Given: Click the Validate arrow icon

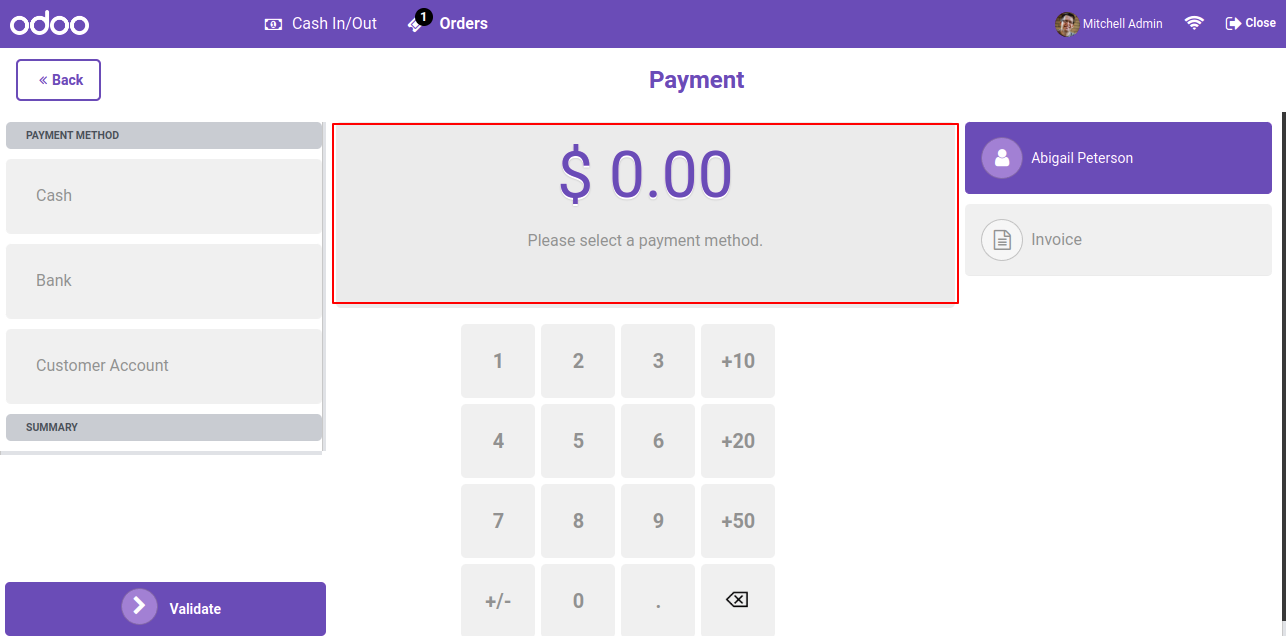Looking at the screenshot, I should pos(140,606).
